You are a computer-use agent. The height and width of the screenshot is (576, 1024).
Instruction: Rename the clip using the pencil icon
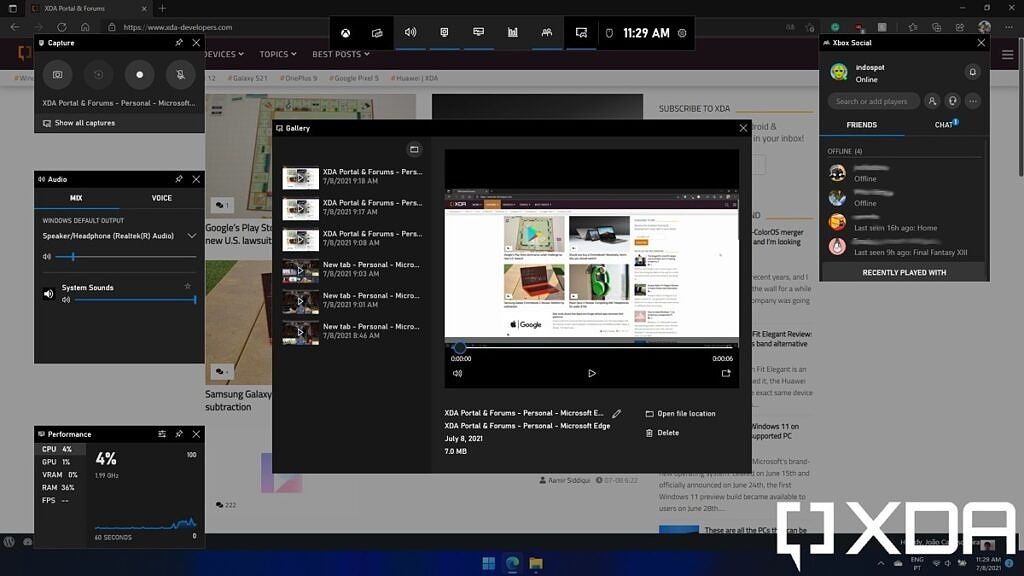pos(617,413)
